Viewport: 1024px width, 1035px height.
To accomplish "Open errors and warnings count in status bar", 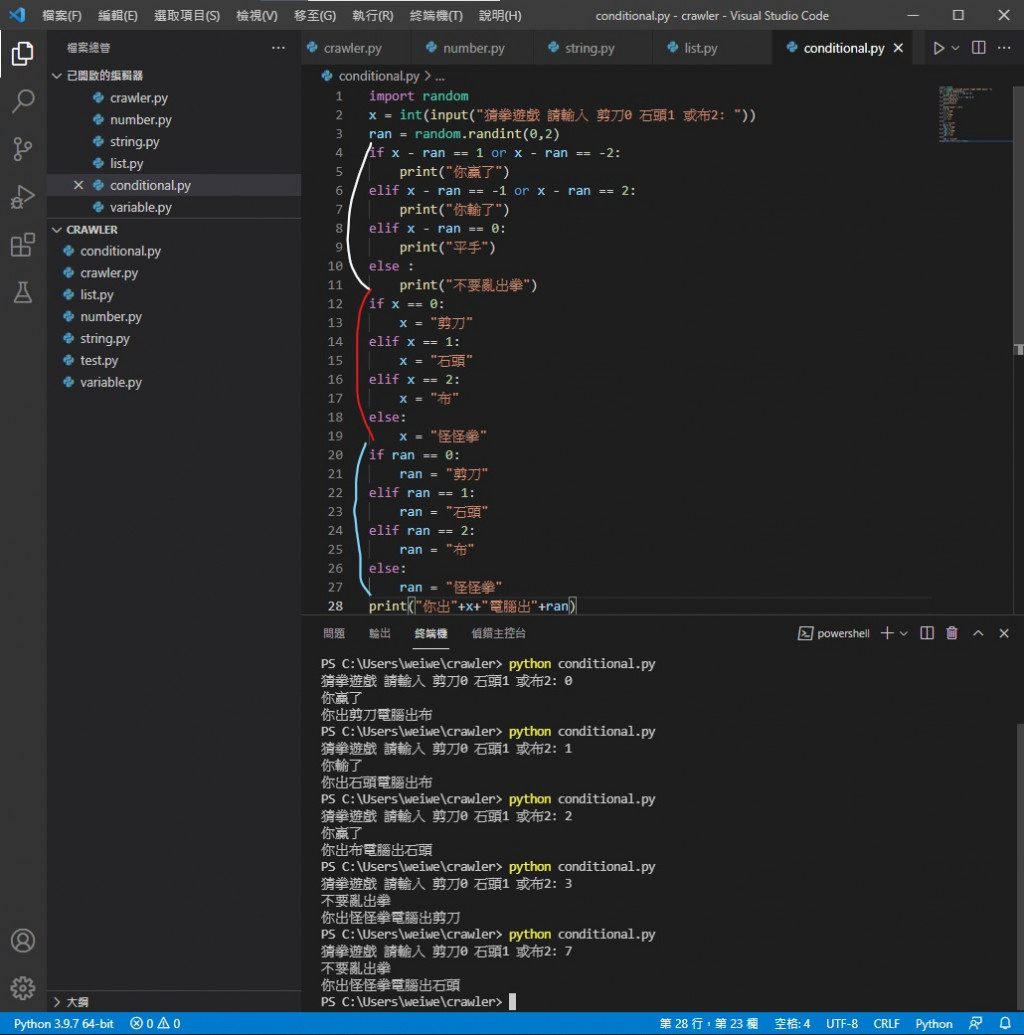I will tap(155, 1024).
